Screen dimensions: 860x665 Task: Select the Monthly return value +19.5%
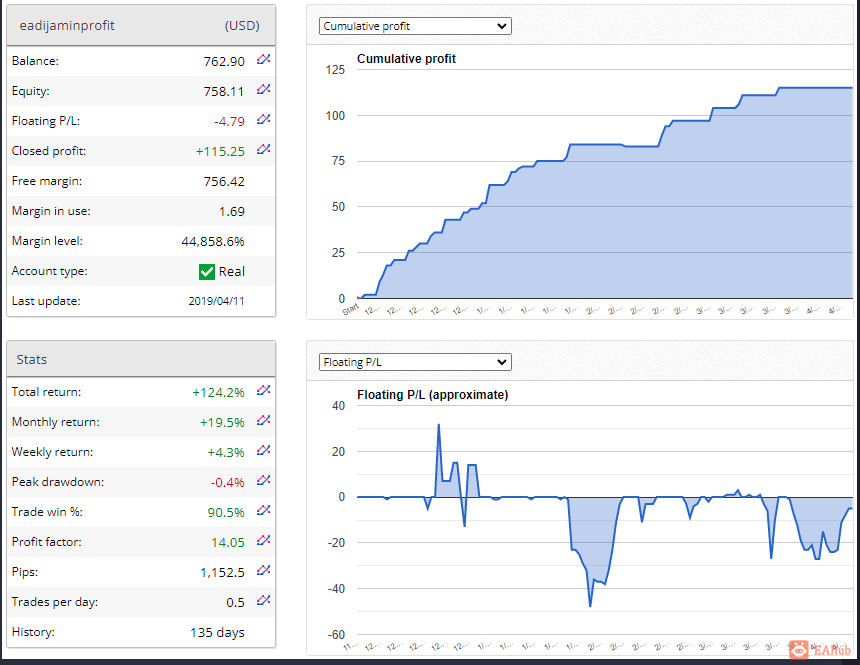click(222, 422)
